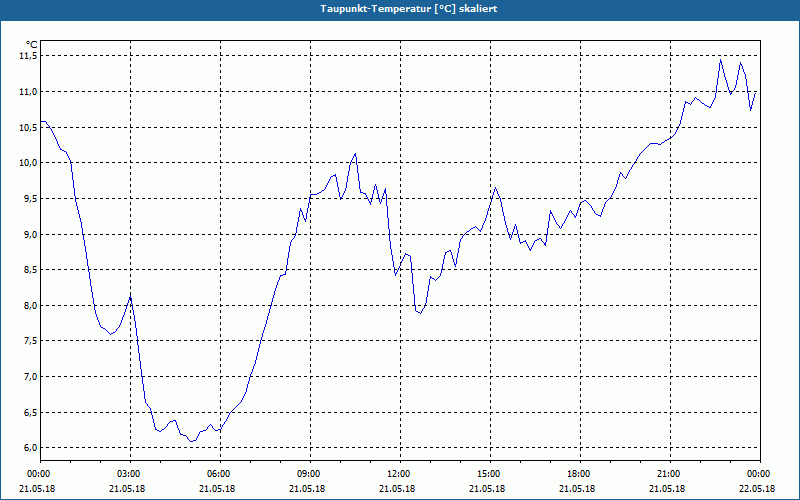
Task: Click the 7,0 y-axis value
Action: 30,377
